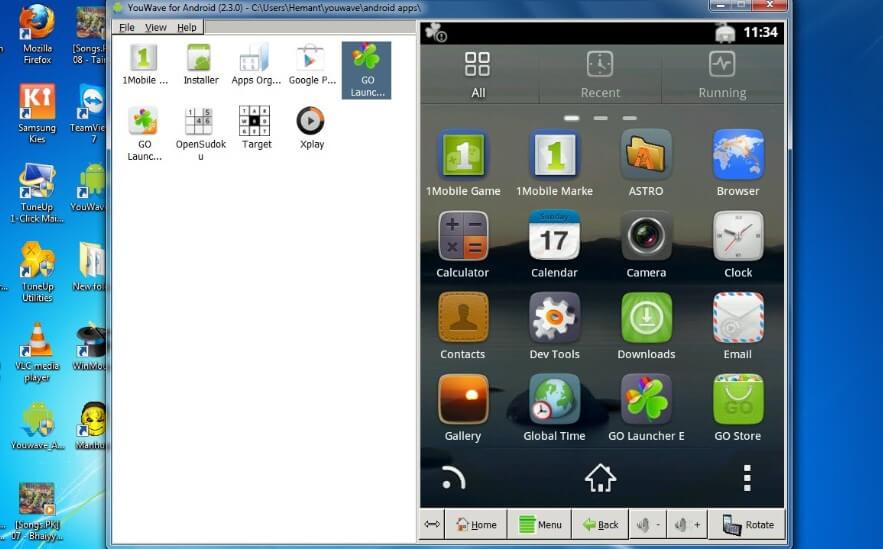Switch to the All apps tab

pos(478,74)
